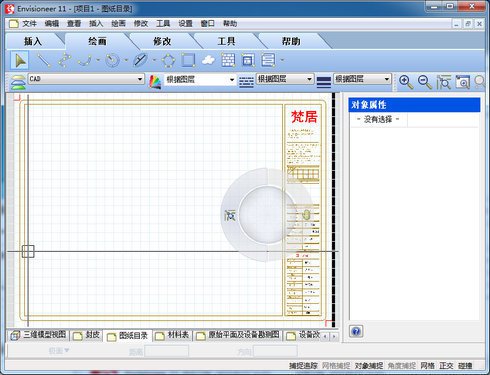Screen dimensions: 490x375
Task: Toggle 网格 display in the status bar
Action: [x=427, y=366]
